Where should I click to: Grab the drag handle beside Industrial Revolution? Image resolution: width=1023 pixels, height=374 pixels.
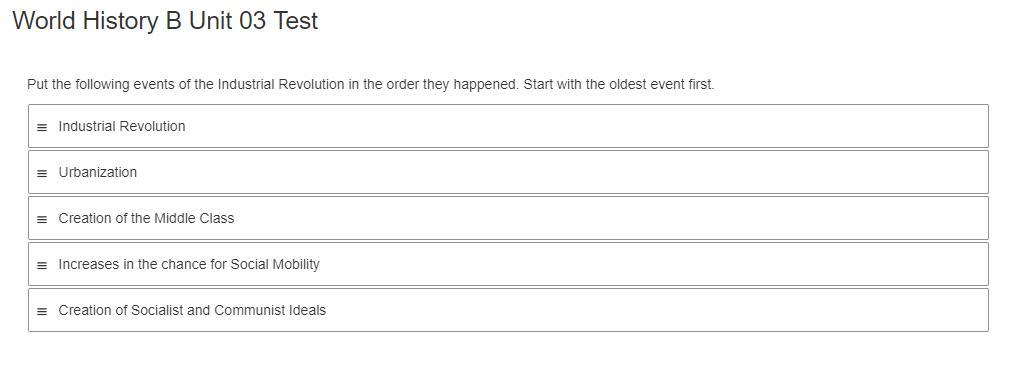[x=42, y=127]
